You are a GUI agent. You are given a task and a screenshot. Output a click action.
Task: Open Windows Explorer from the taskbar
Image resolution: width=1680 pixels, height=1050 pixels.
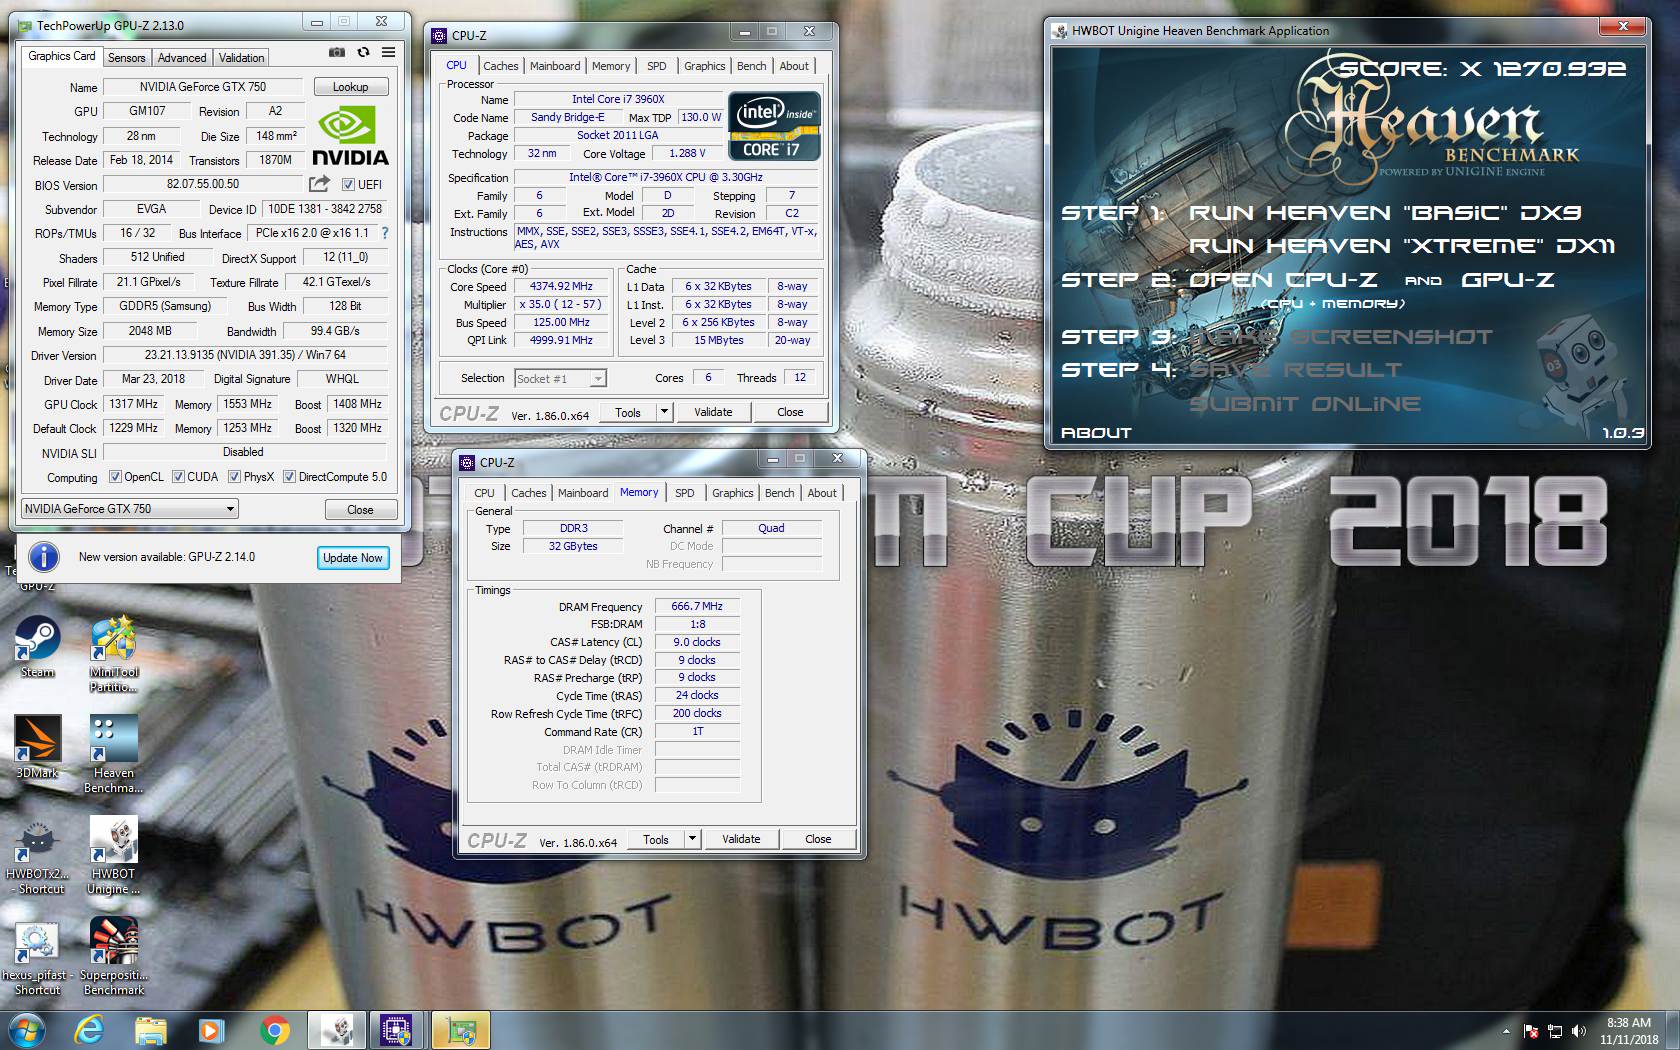pyautogui.click(x=150, y=1030)
